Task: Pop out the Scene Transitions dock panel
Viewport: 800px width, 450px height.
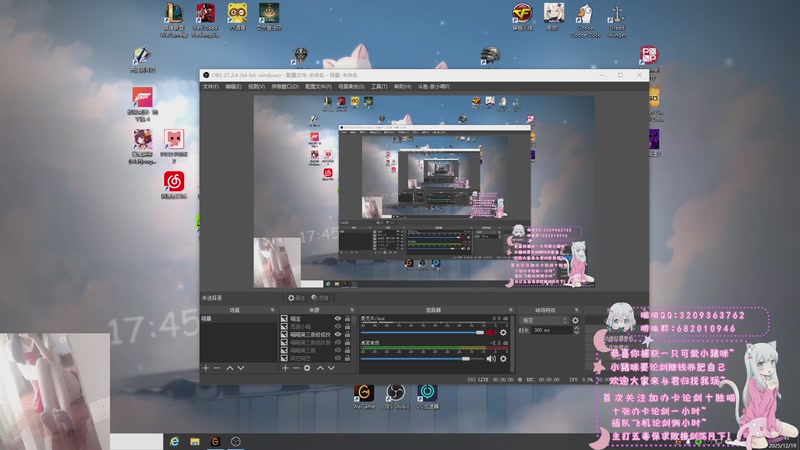Action: [577, 310]
